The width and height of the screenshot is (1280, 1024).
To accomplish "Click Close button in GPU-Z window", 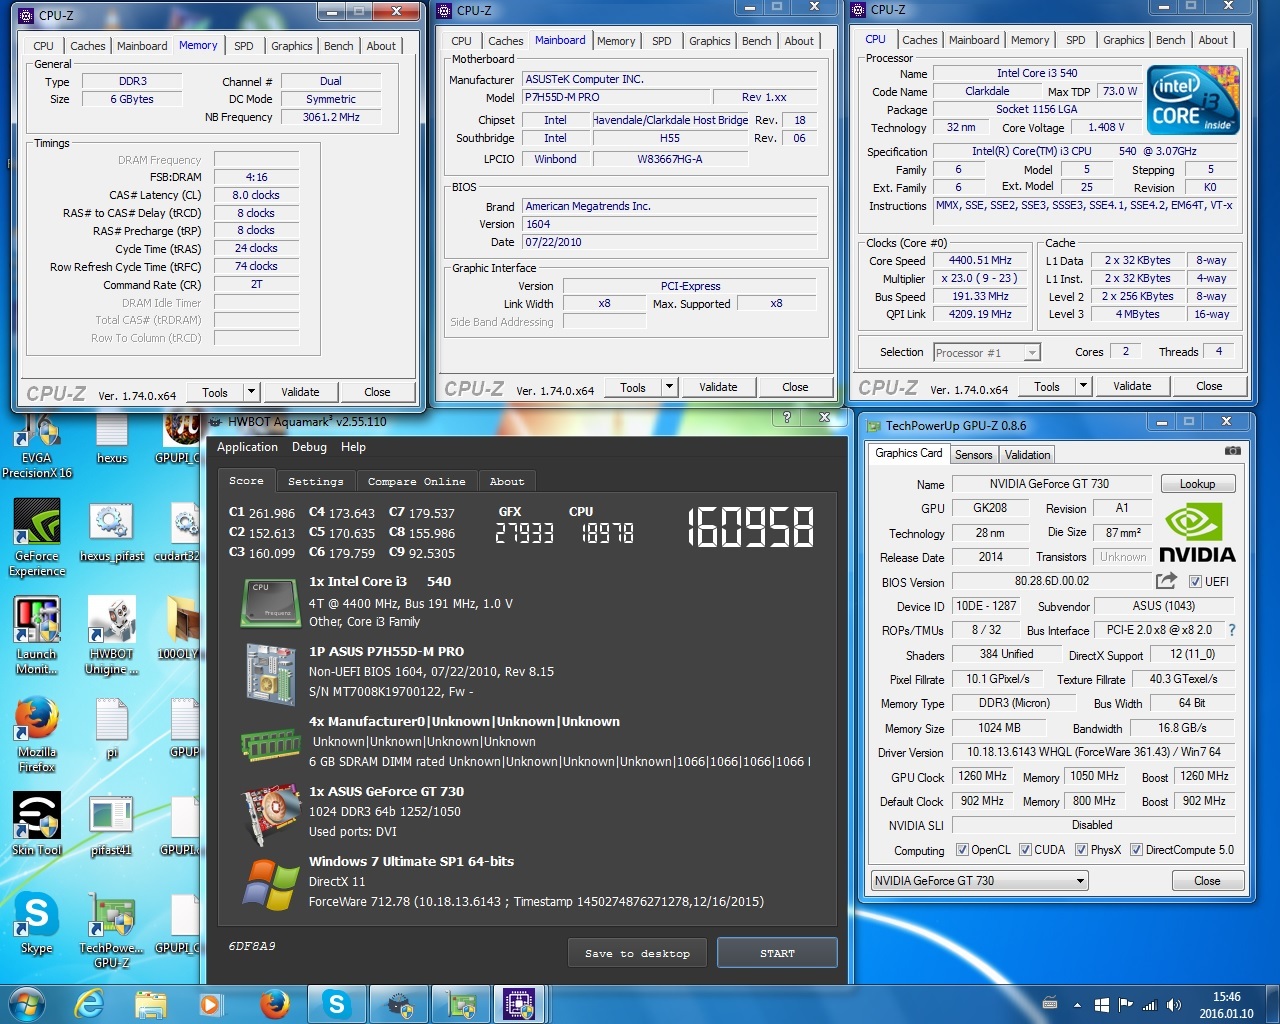I will tap(1207, 881).
